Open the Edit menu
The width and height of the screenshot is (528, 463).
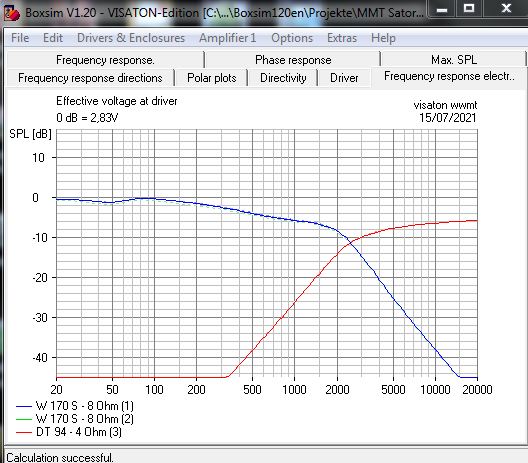click(53, 38)
